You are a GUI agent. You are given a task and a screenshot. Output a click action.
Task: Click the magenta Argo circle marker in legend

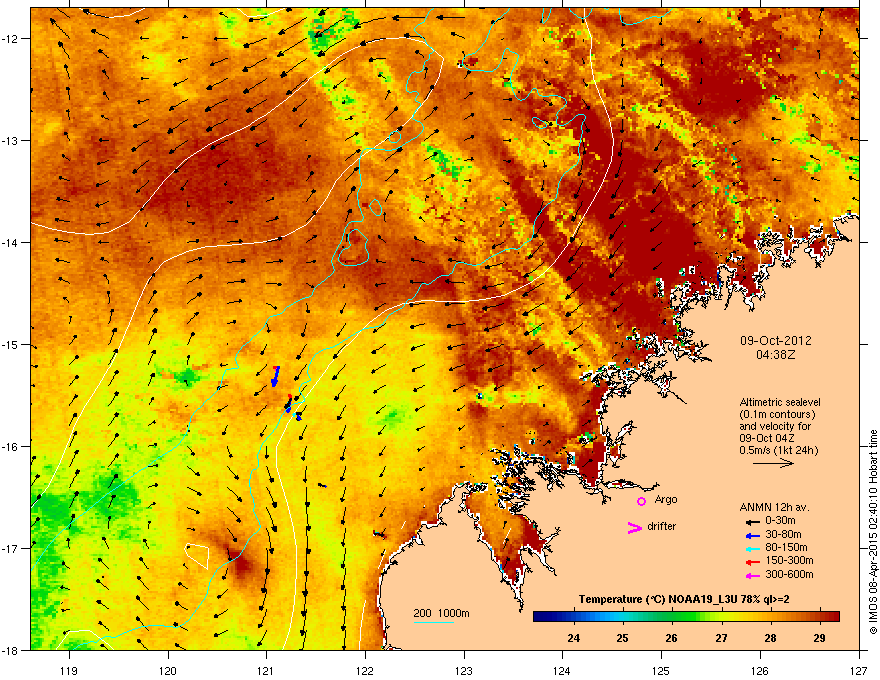point(641,501)
